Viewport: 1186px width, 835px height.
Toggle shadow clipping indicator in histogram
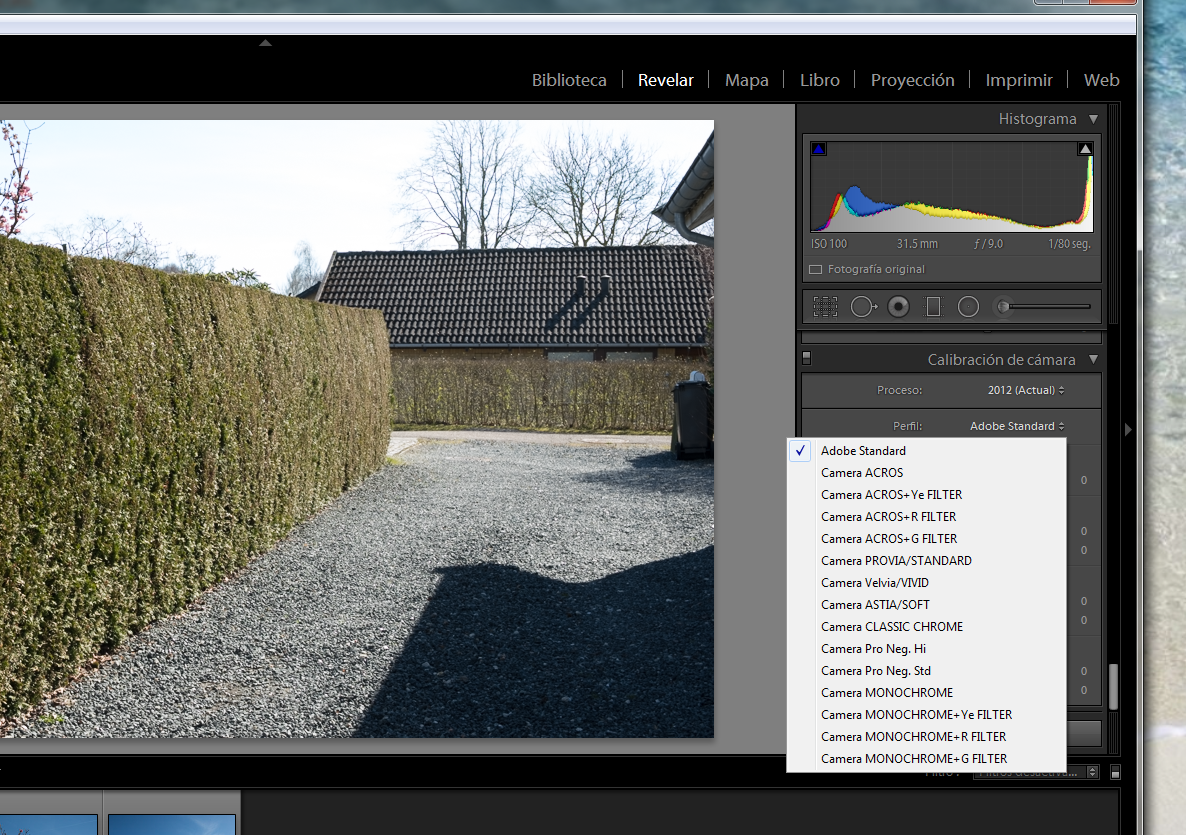(818, 149)
